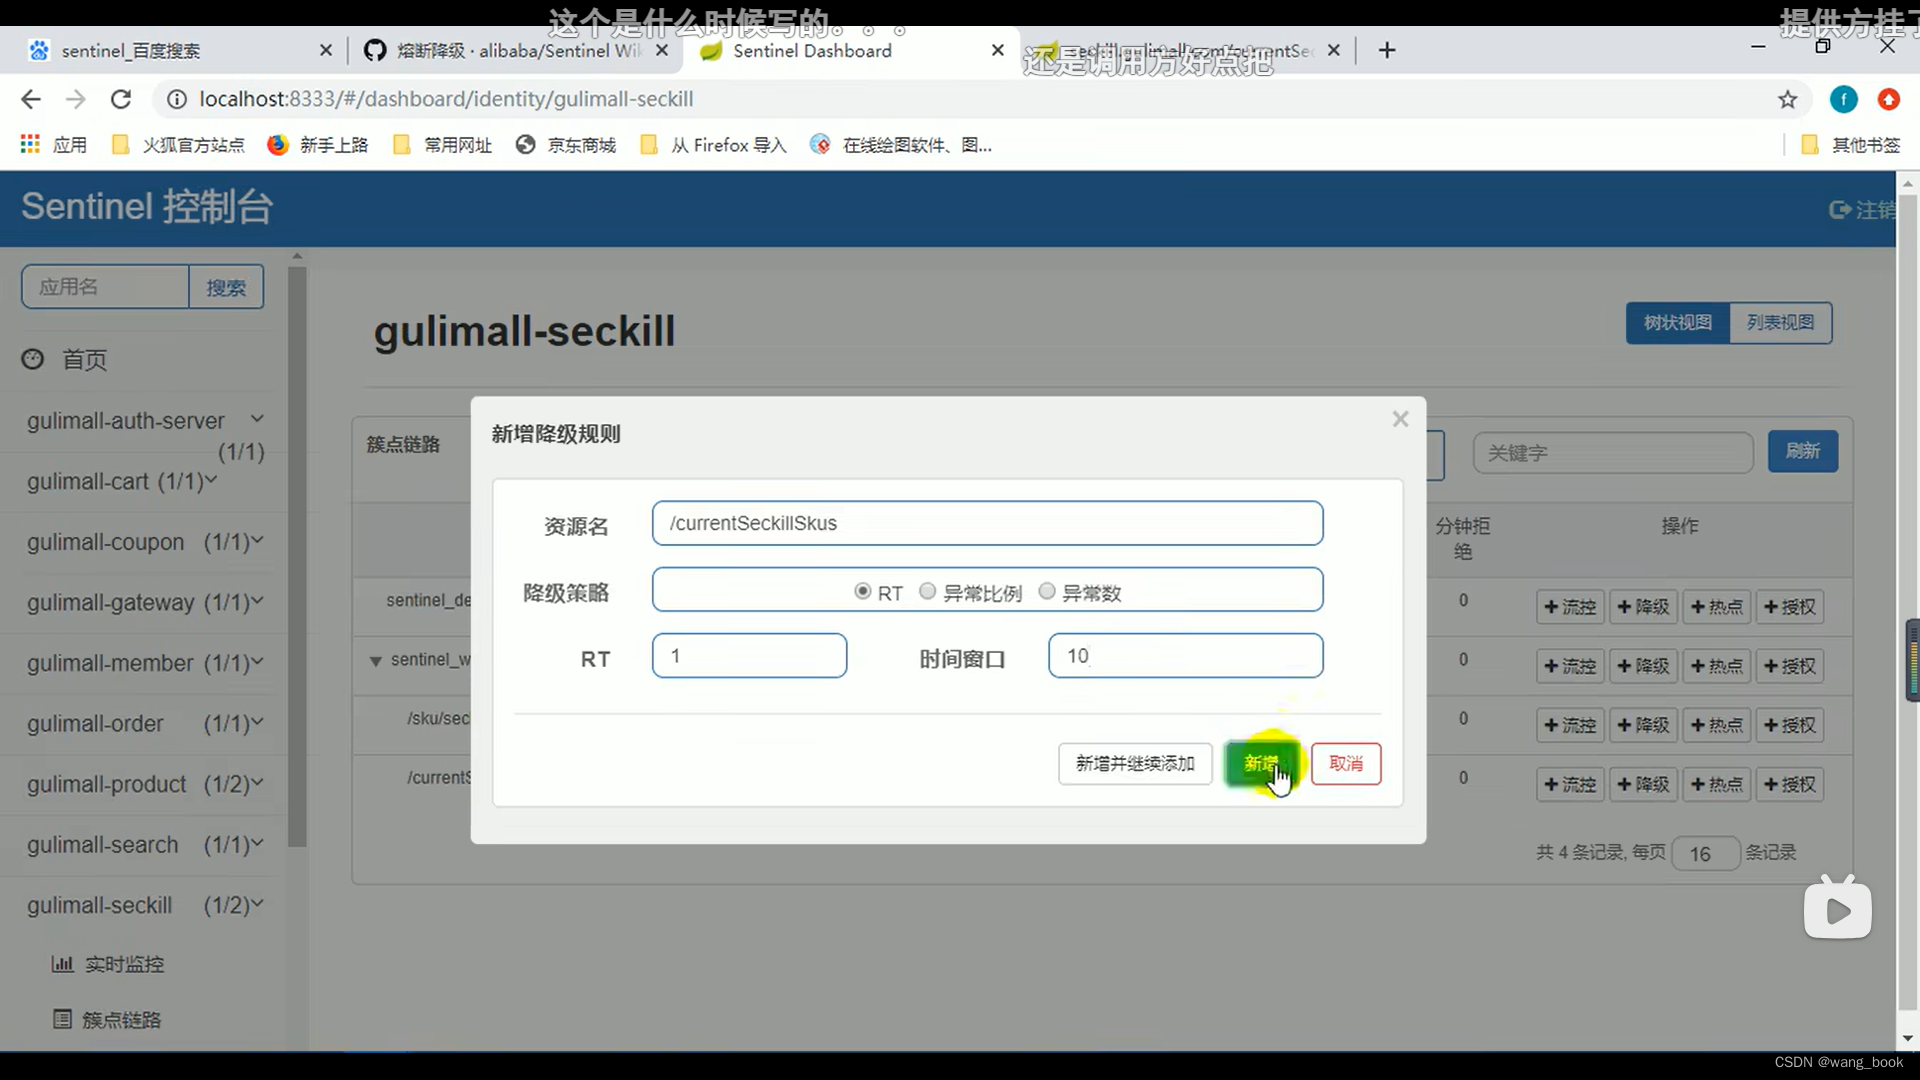Screen dimensions: 1920x1080
Task: Bookmark the page with the star icon
Action: click(1787, 99)
